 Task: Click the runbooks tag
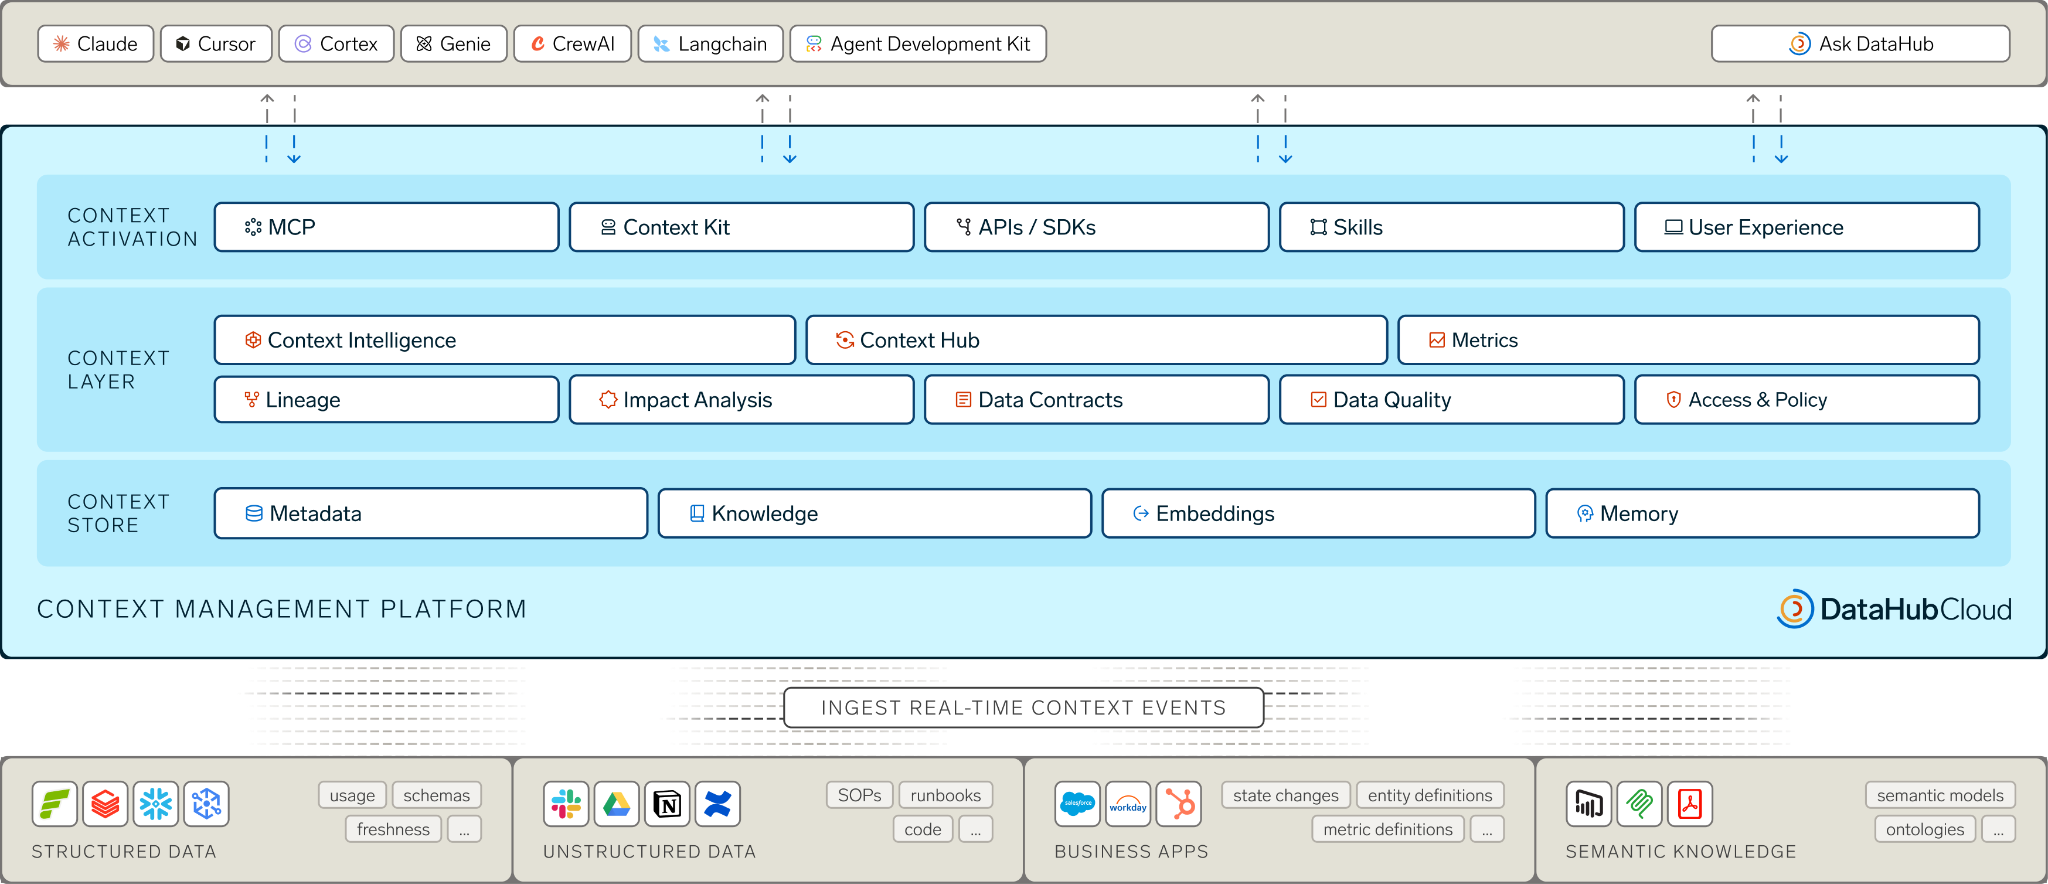click(946, 795)
